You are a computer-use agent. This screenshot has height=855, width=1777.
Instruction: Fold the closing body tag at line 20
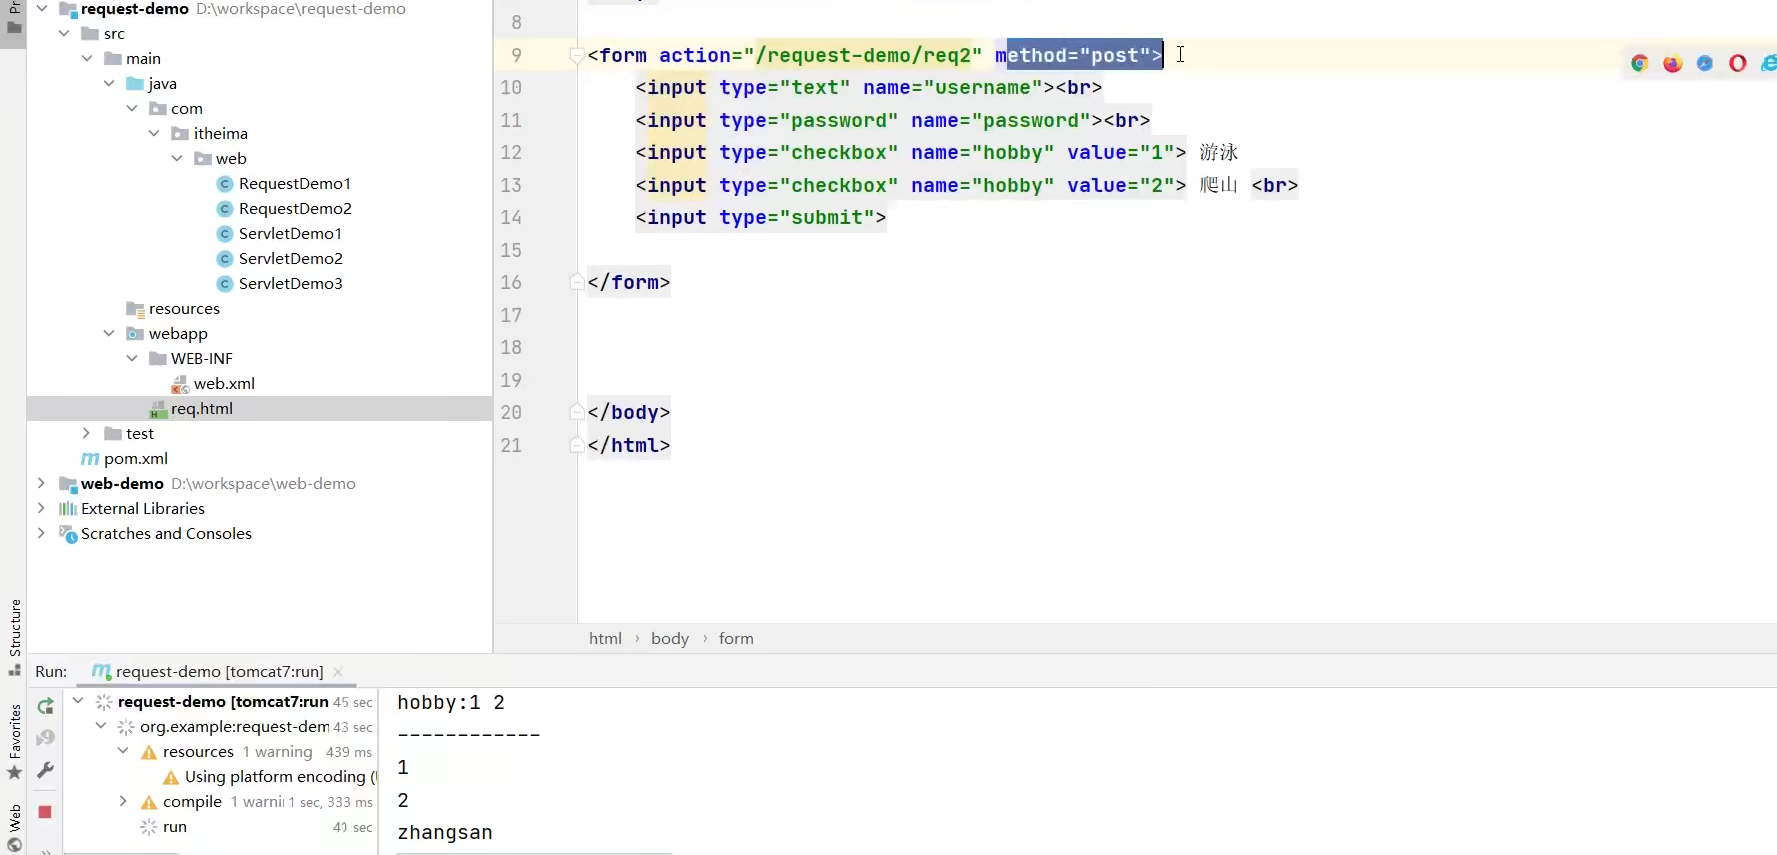(577, 412)
